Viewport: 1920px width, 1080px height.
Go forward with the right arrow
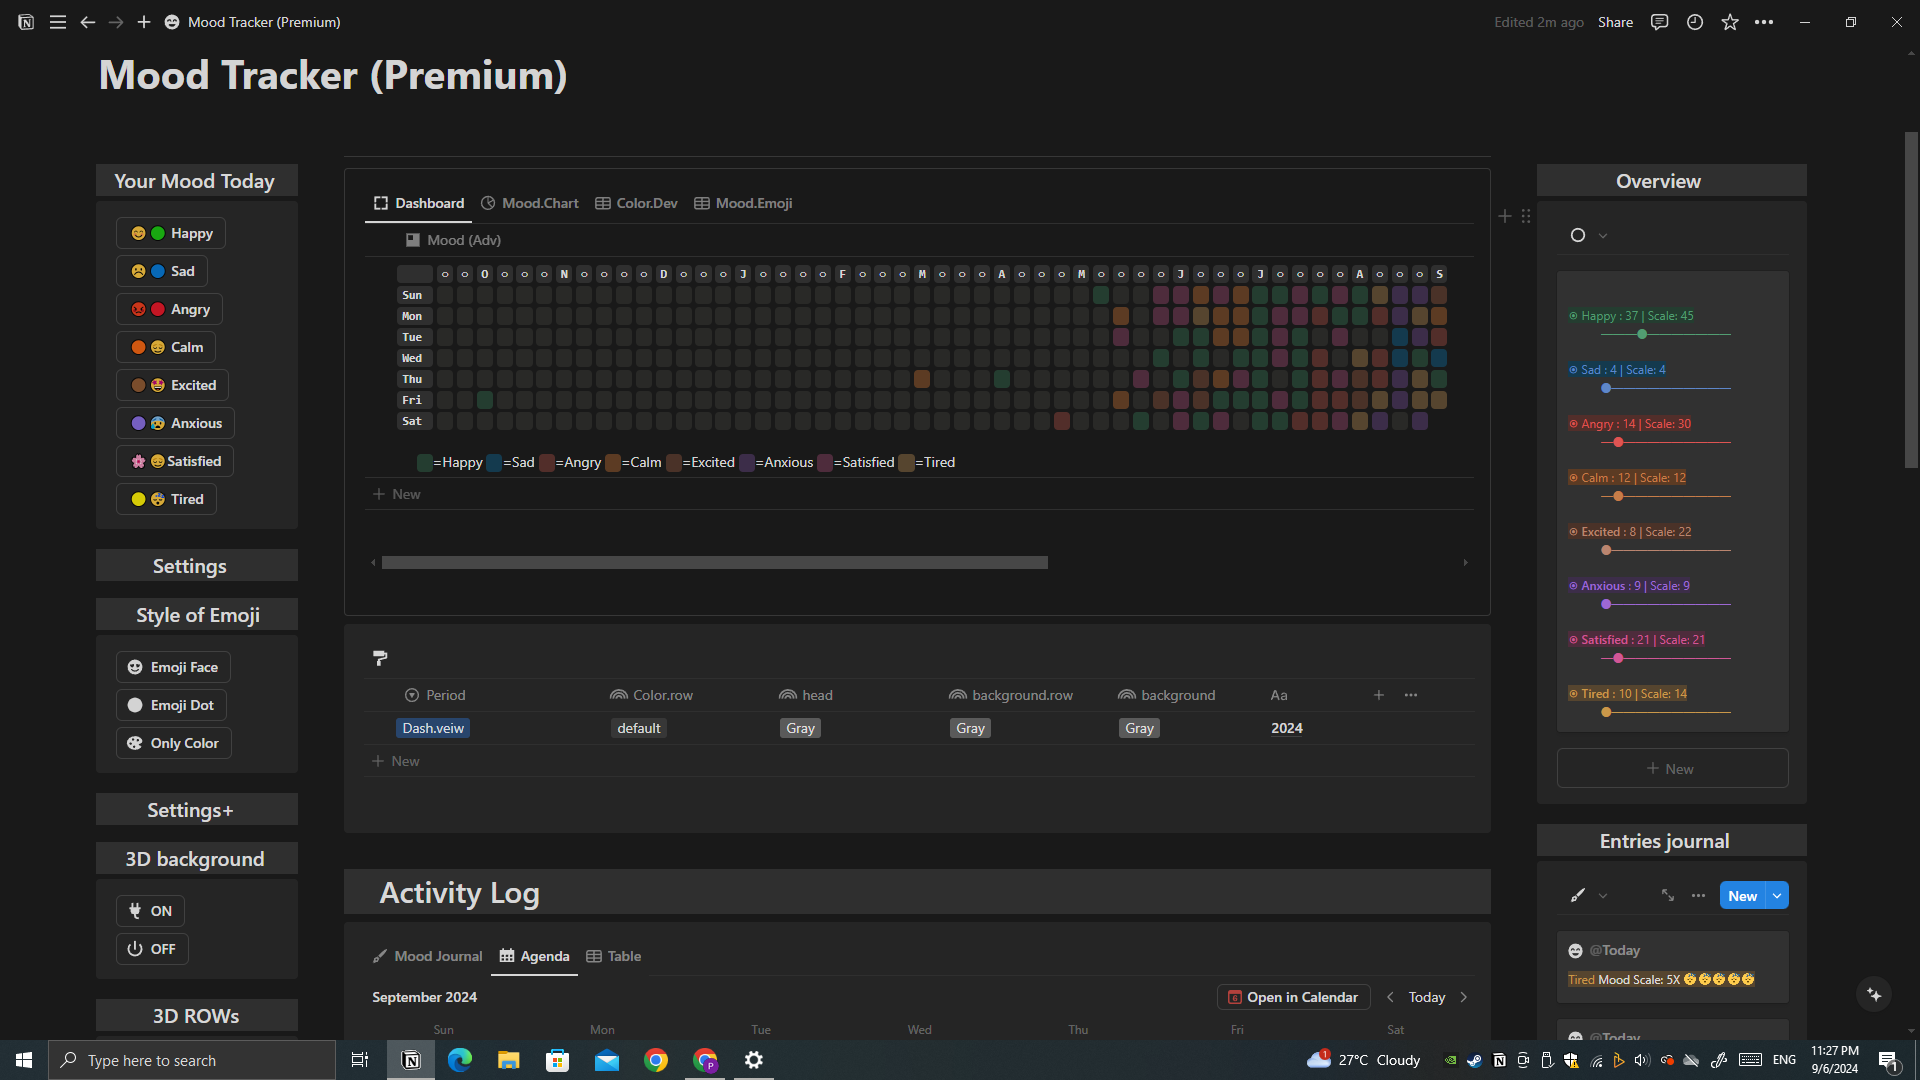point(116,22)
